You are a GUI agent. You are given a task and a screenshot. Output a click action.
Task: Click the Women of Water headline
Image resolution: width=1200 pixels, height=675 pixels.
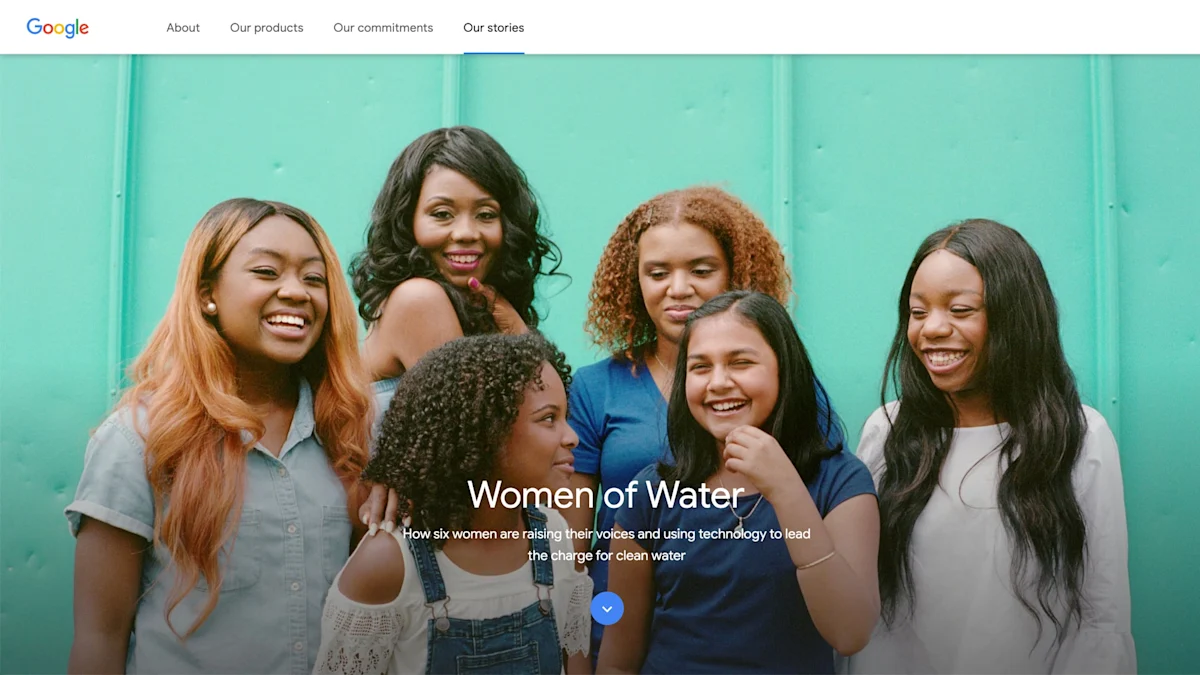pos(606,494)
